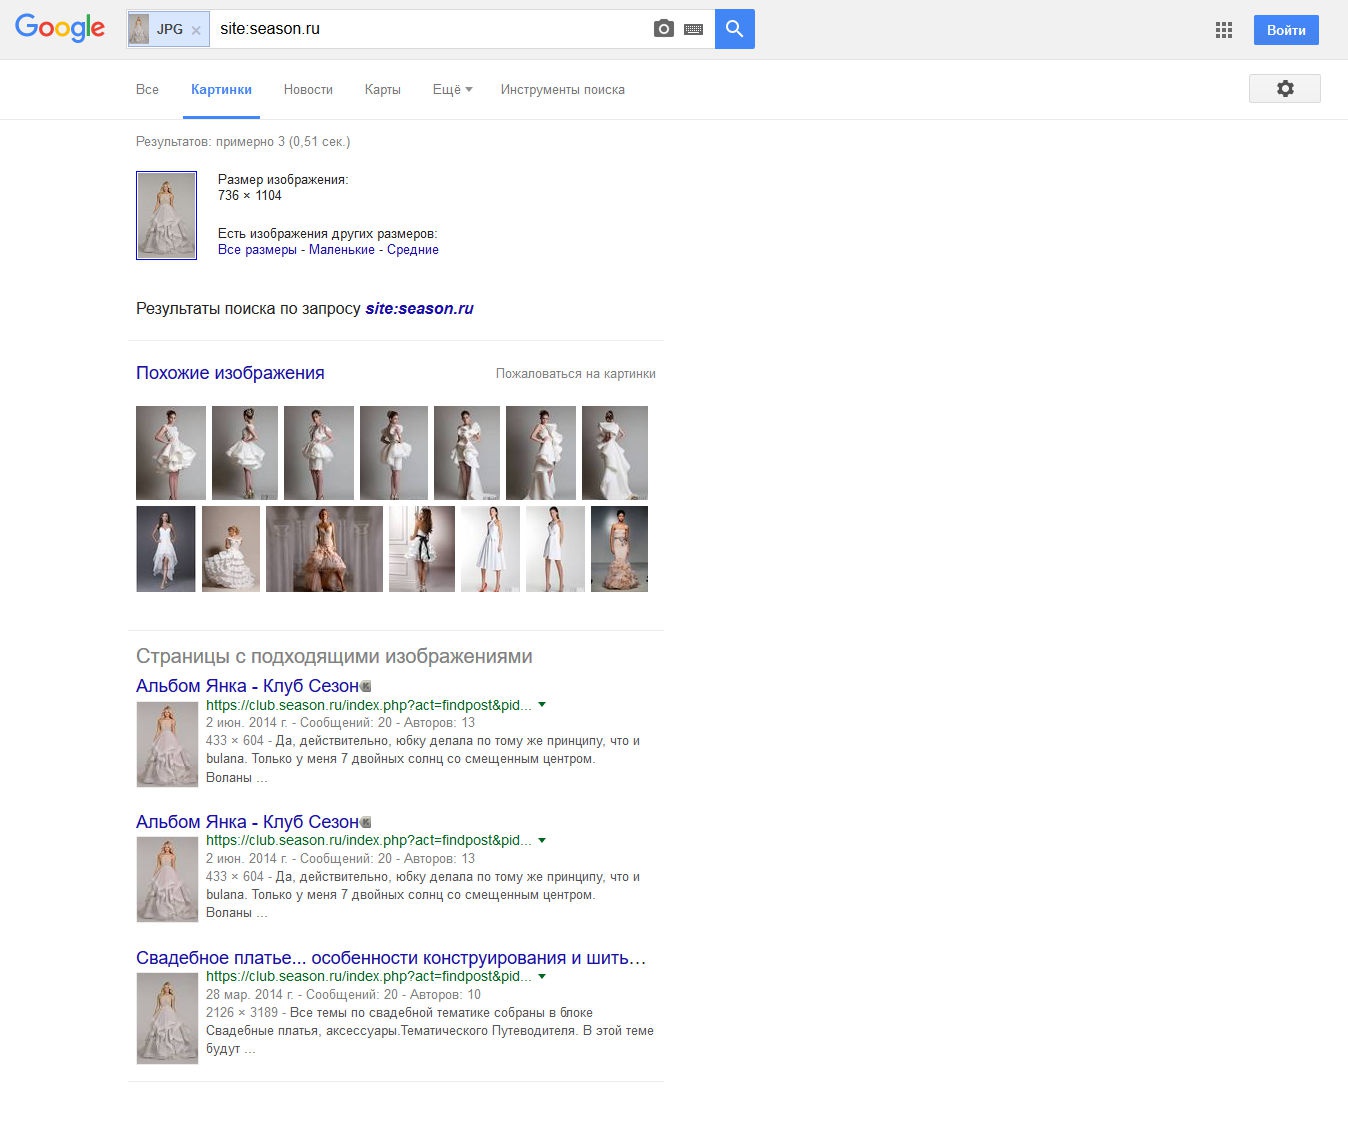Select the Картинки tab

221,90
